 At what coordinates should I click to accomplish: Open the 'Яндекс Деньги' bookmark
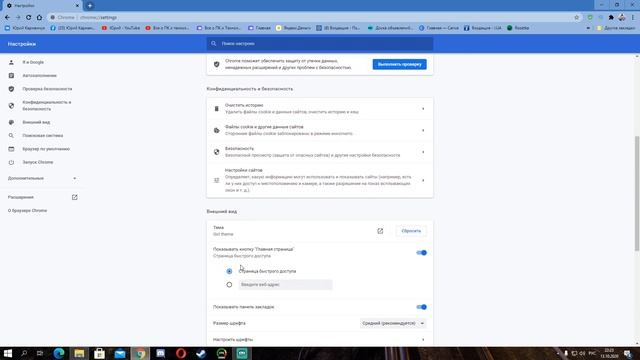pyautogui.click(x=293, y=28)
